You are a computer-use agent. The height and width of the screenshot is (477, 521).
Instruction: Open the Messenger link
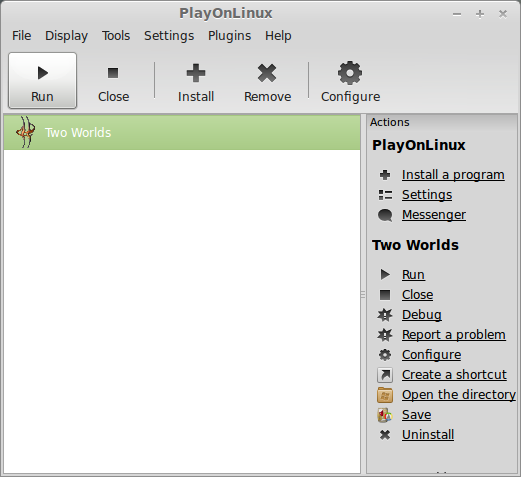434,215
